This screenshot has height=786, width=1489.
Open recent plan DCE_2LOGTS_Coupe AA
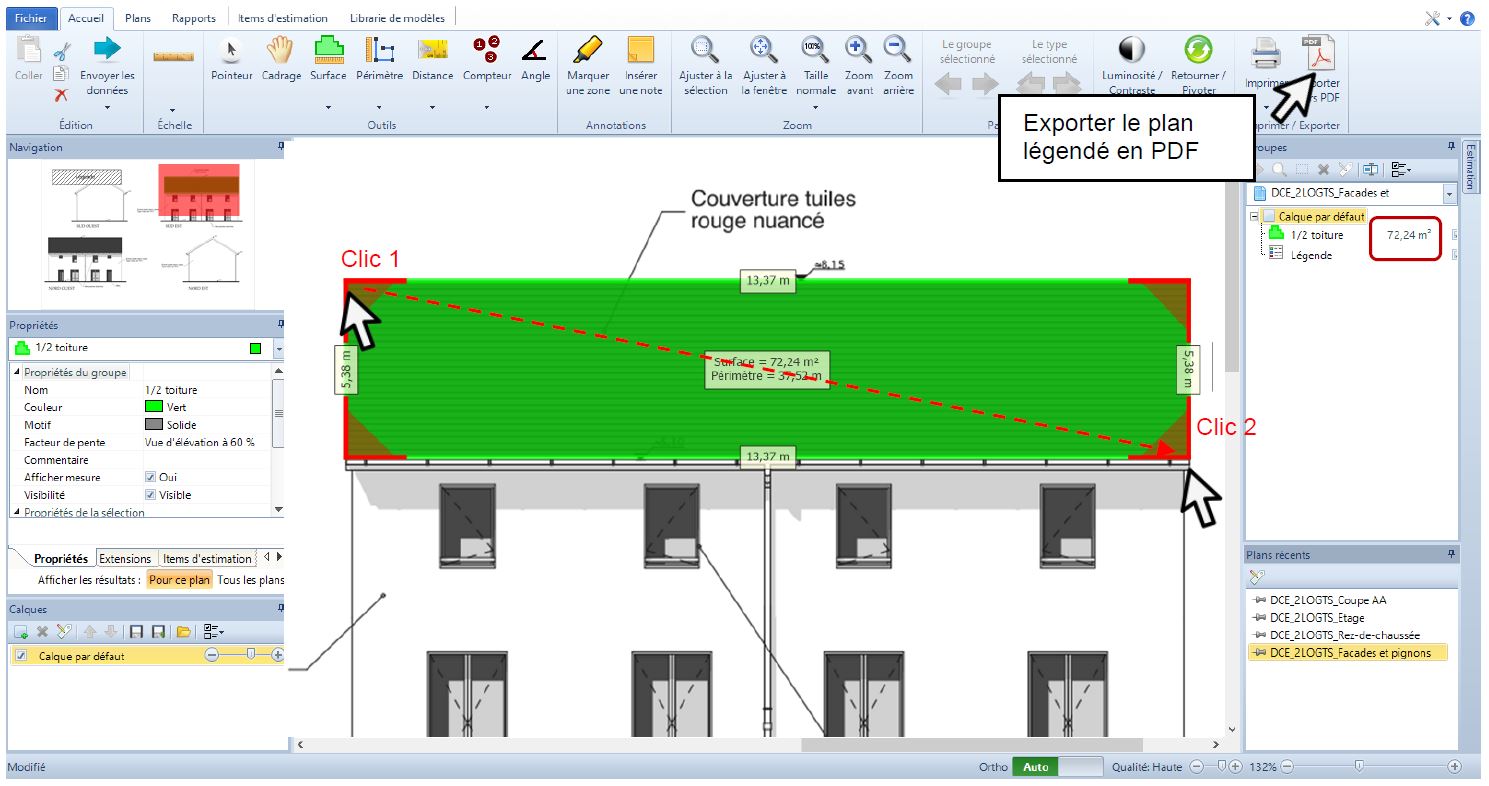(x=1327, y=600)
